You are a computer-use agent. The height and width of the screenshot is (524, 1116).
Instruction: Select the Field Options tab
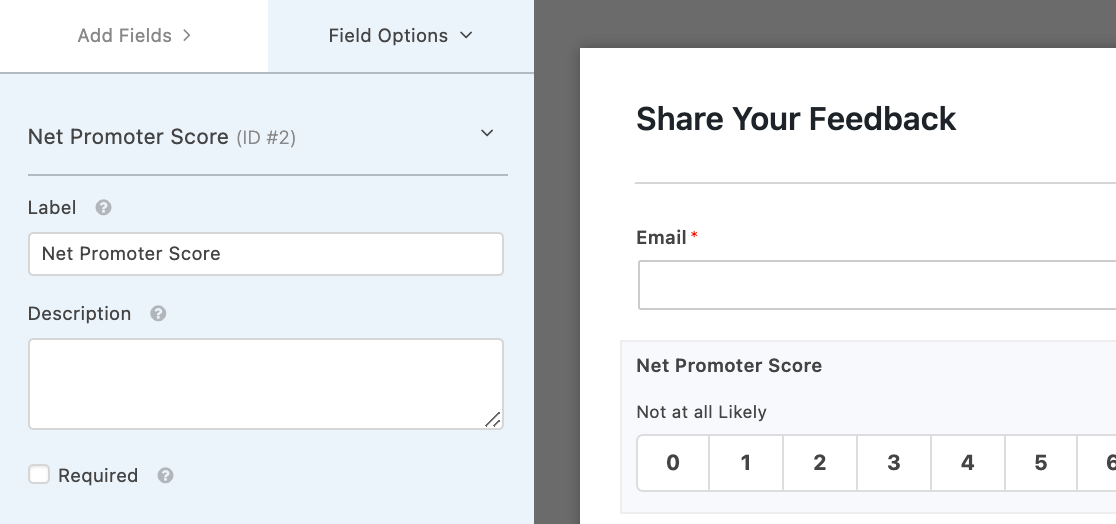401,36
